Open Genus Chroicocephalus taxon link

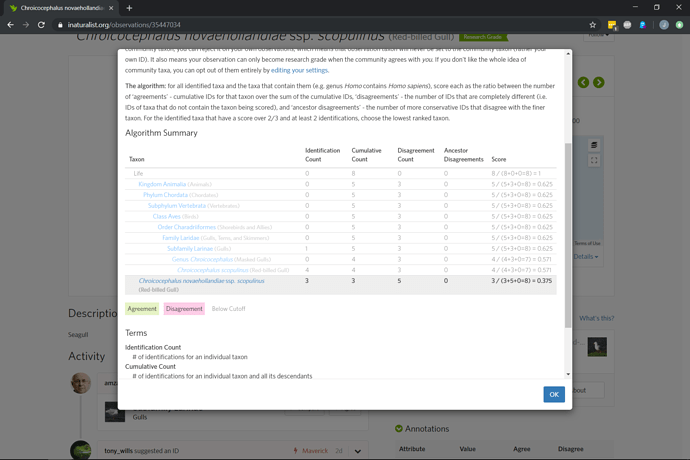[x=202, y=259]
